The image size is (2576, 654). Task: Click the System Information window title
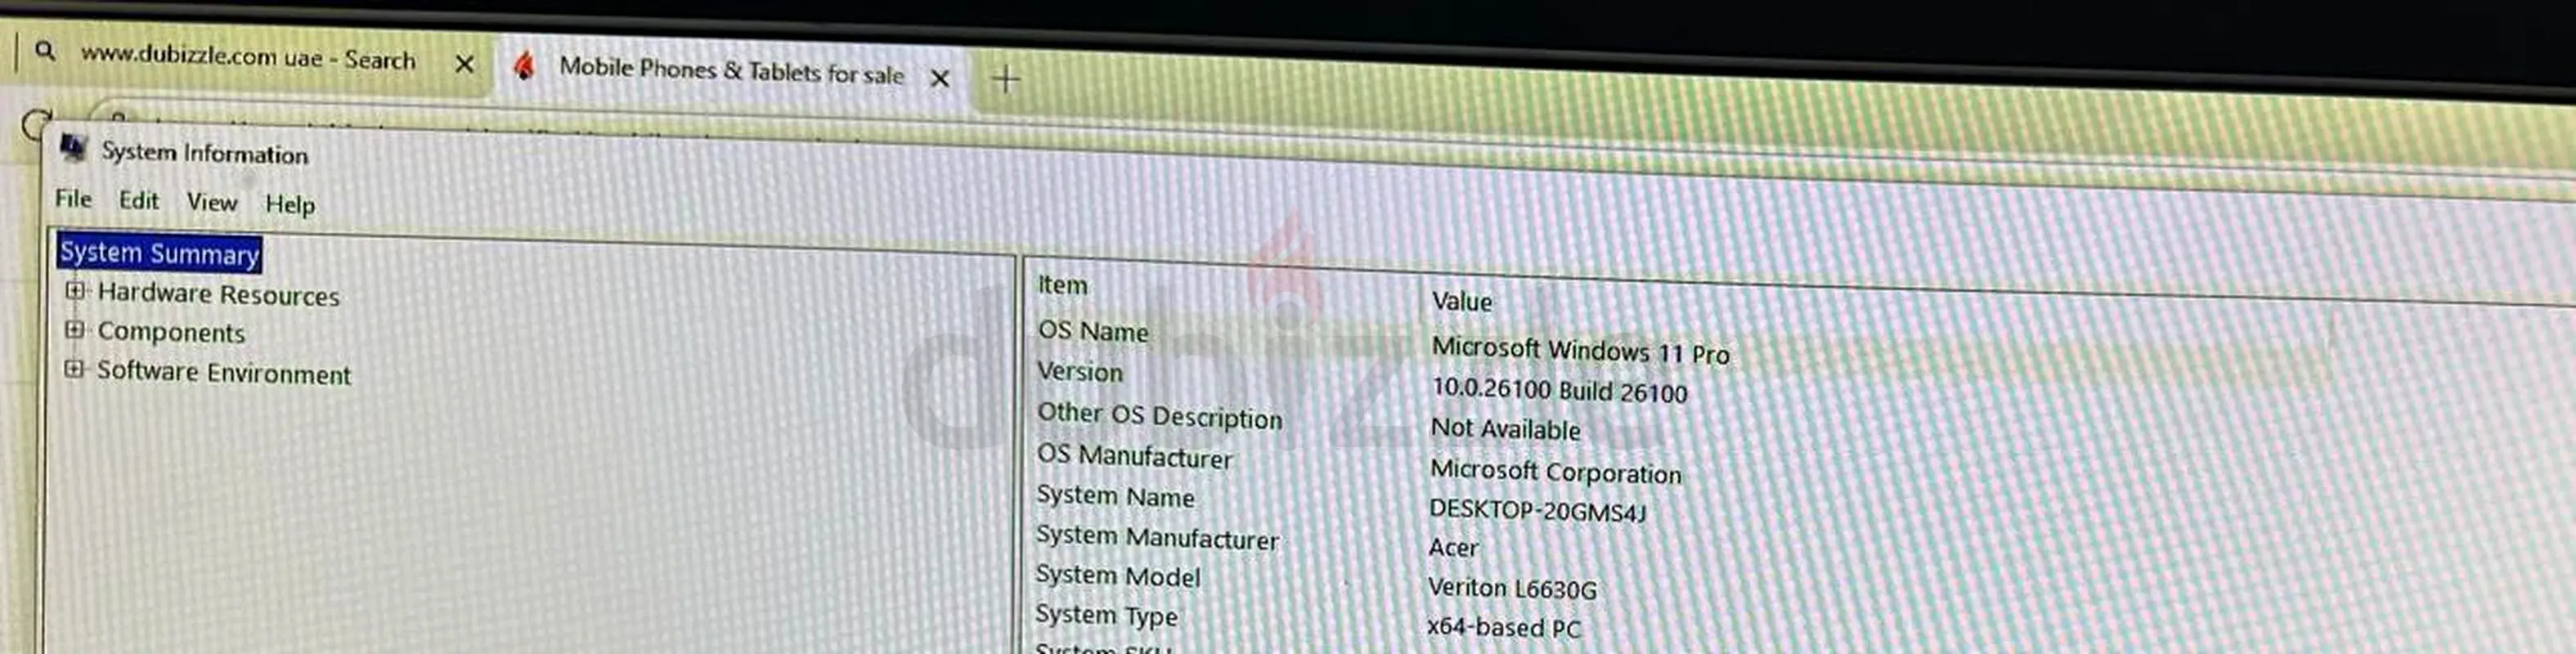205,153
